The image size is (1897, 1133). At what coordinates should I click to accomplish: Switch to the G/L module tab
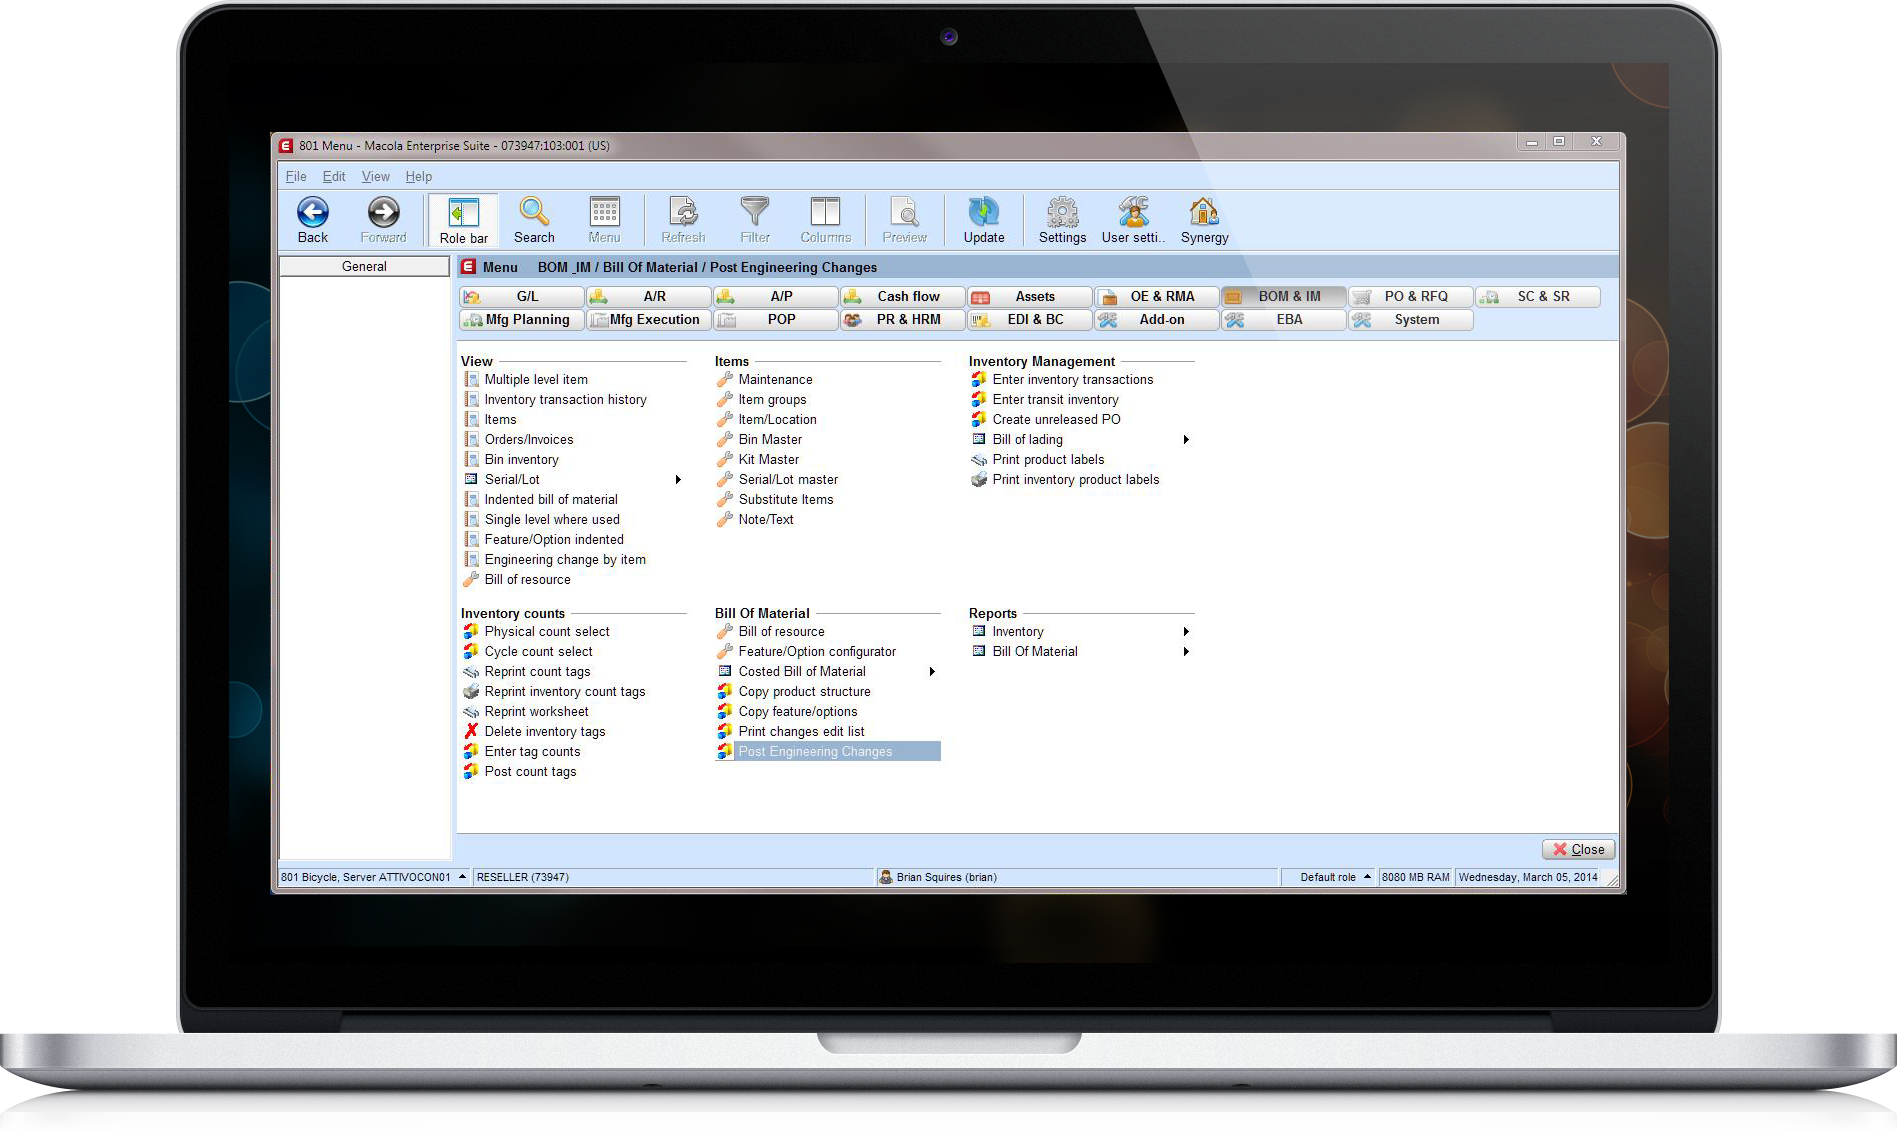[x=522, y=297]
